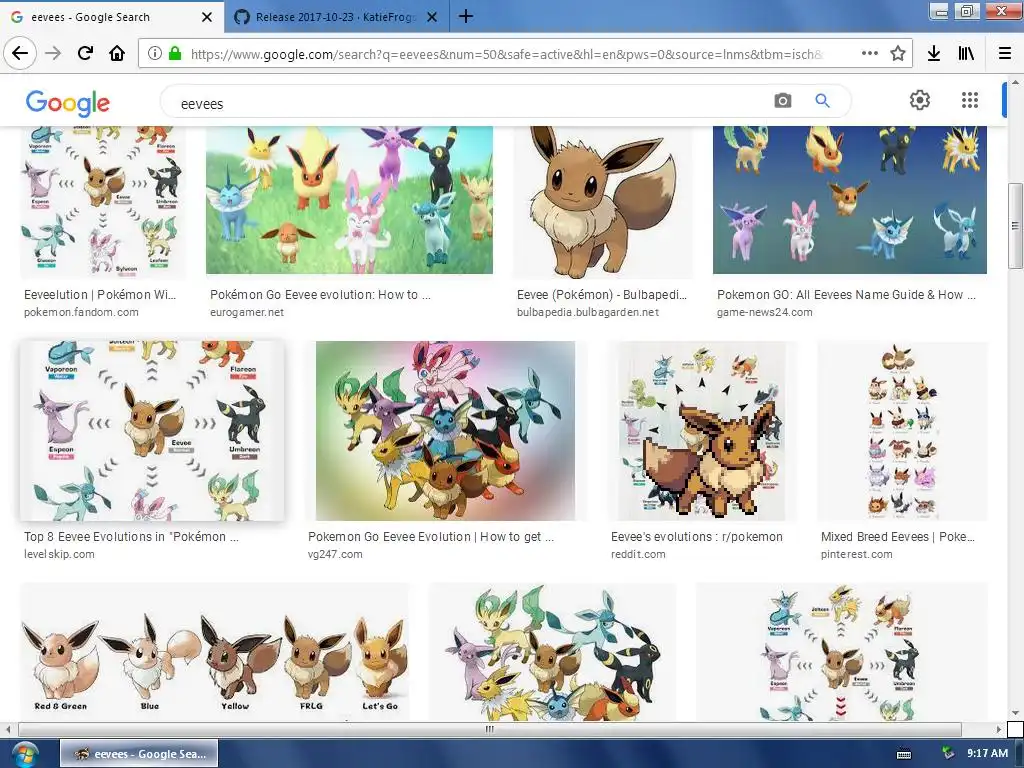Open the bottom-row Eeveelutions group pile image
The width and height of the screenshot is (1024, 768).
tap(552, 652)
